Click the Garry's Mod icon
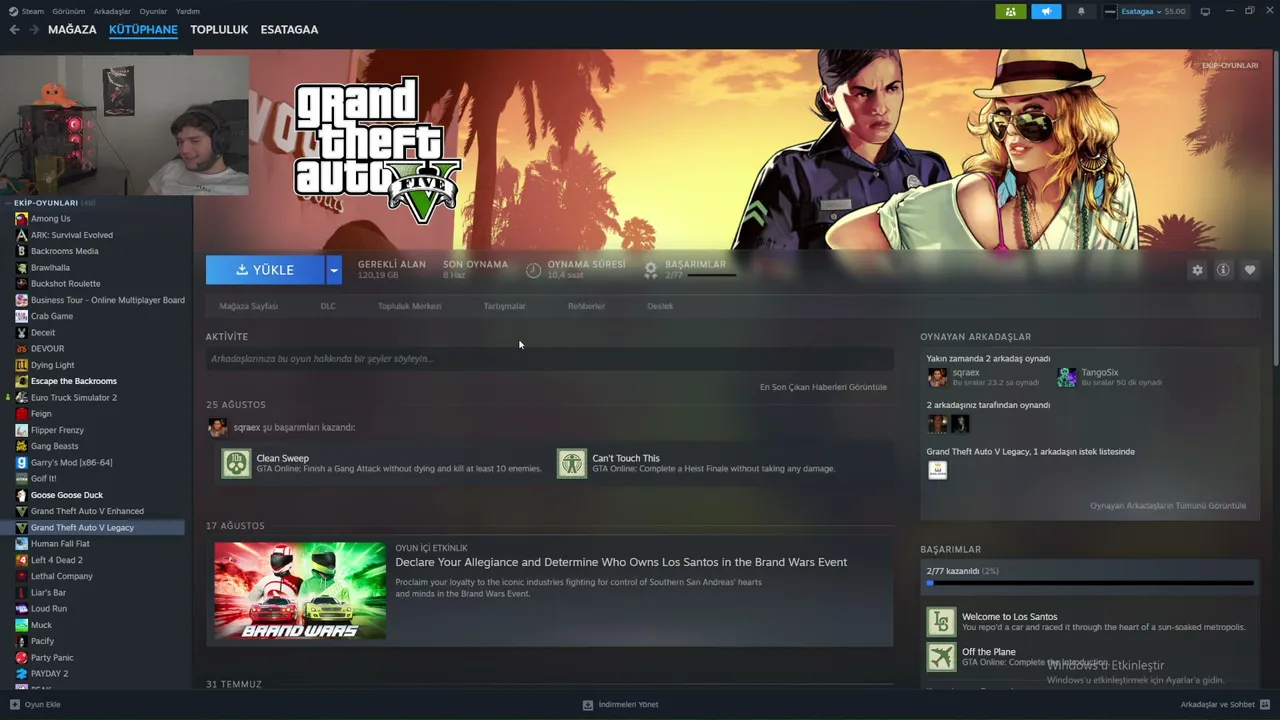Image resolution: width=1280 pixels, height=720 pixels. (x=21, y=463)
